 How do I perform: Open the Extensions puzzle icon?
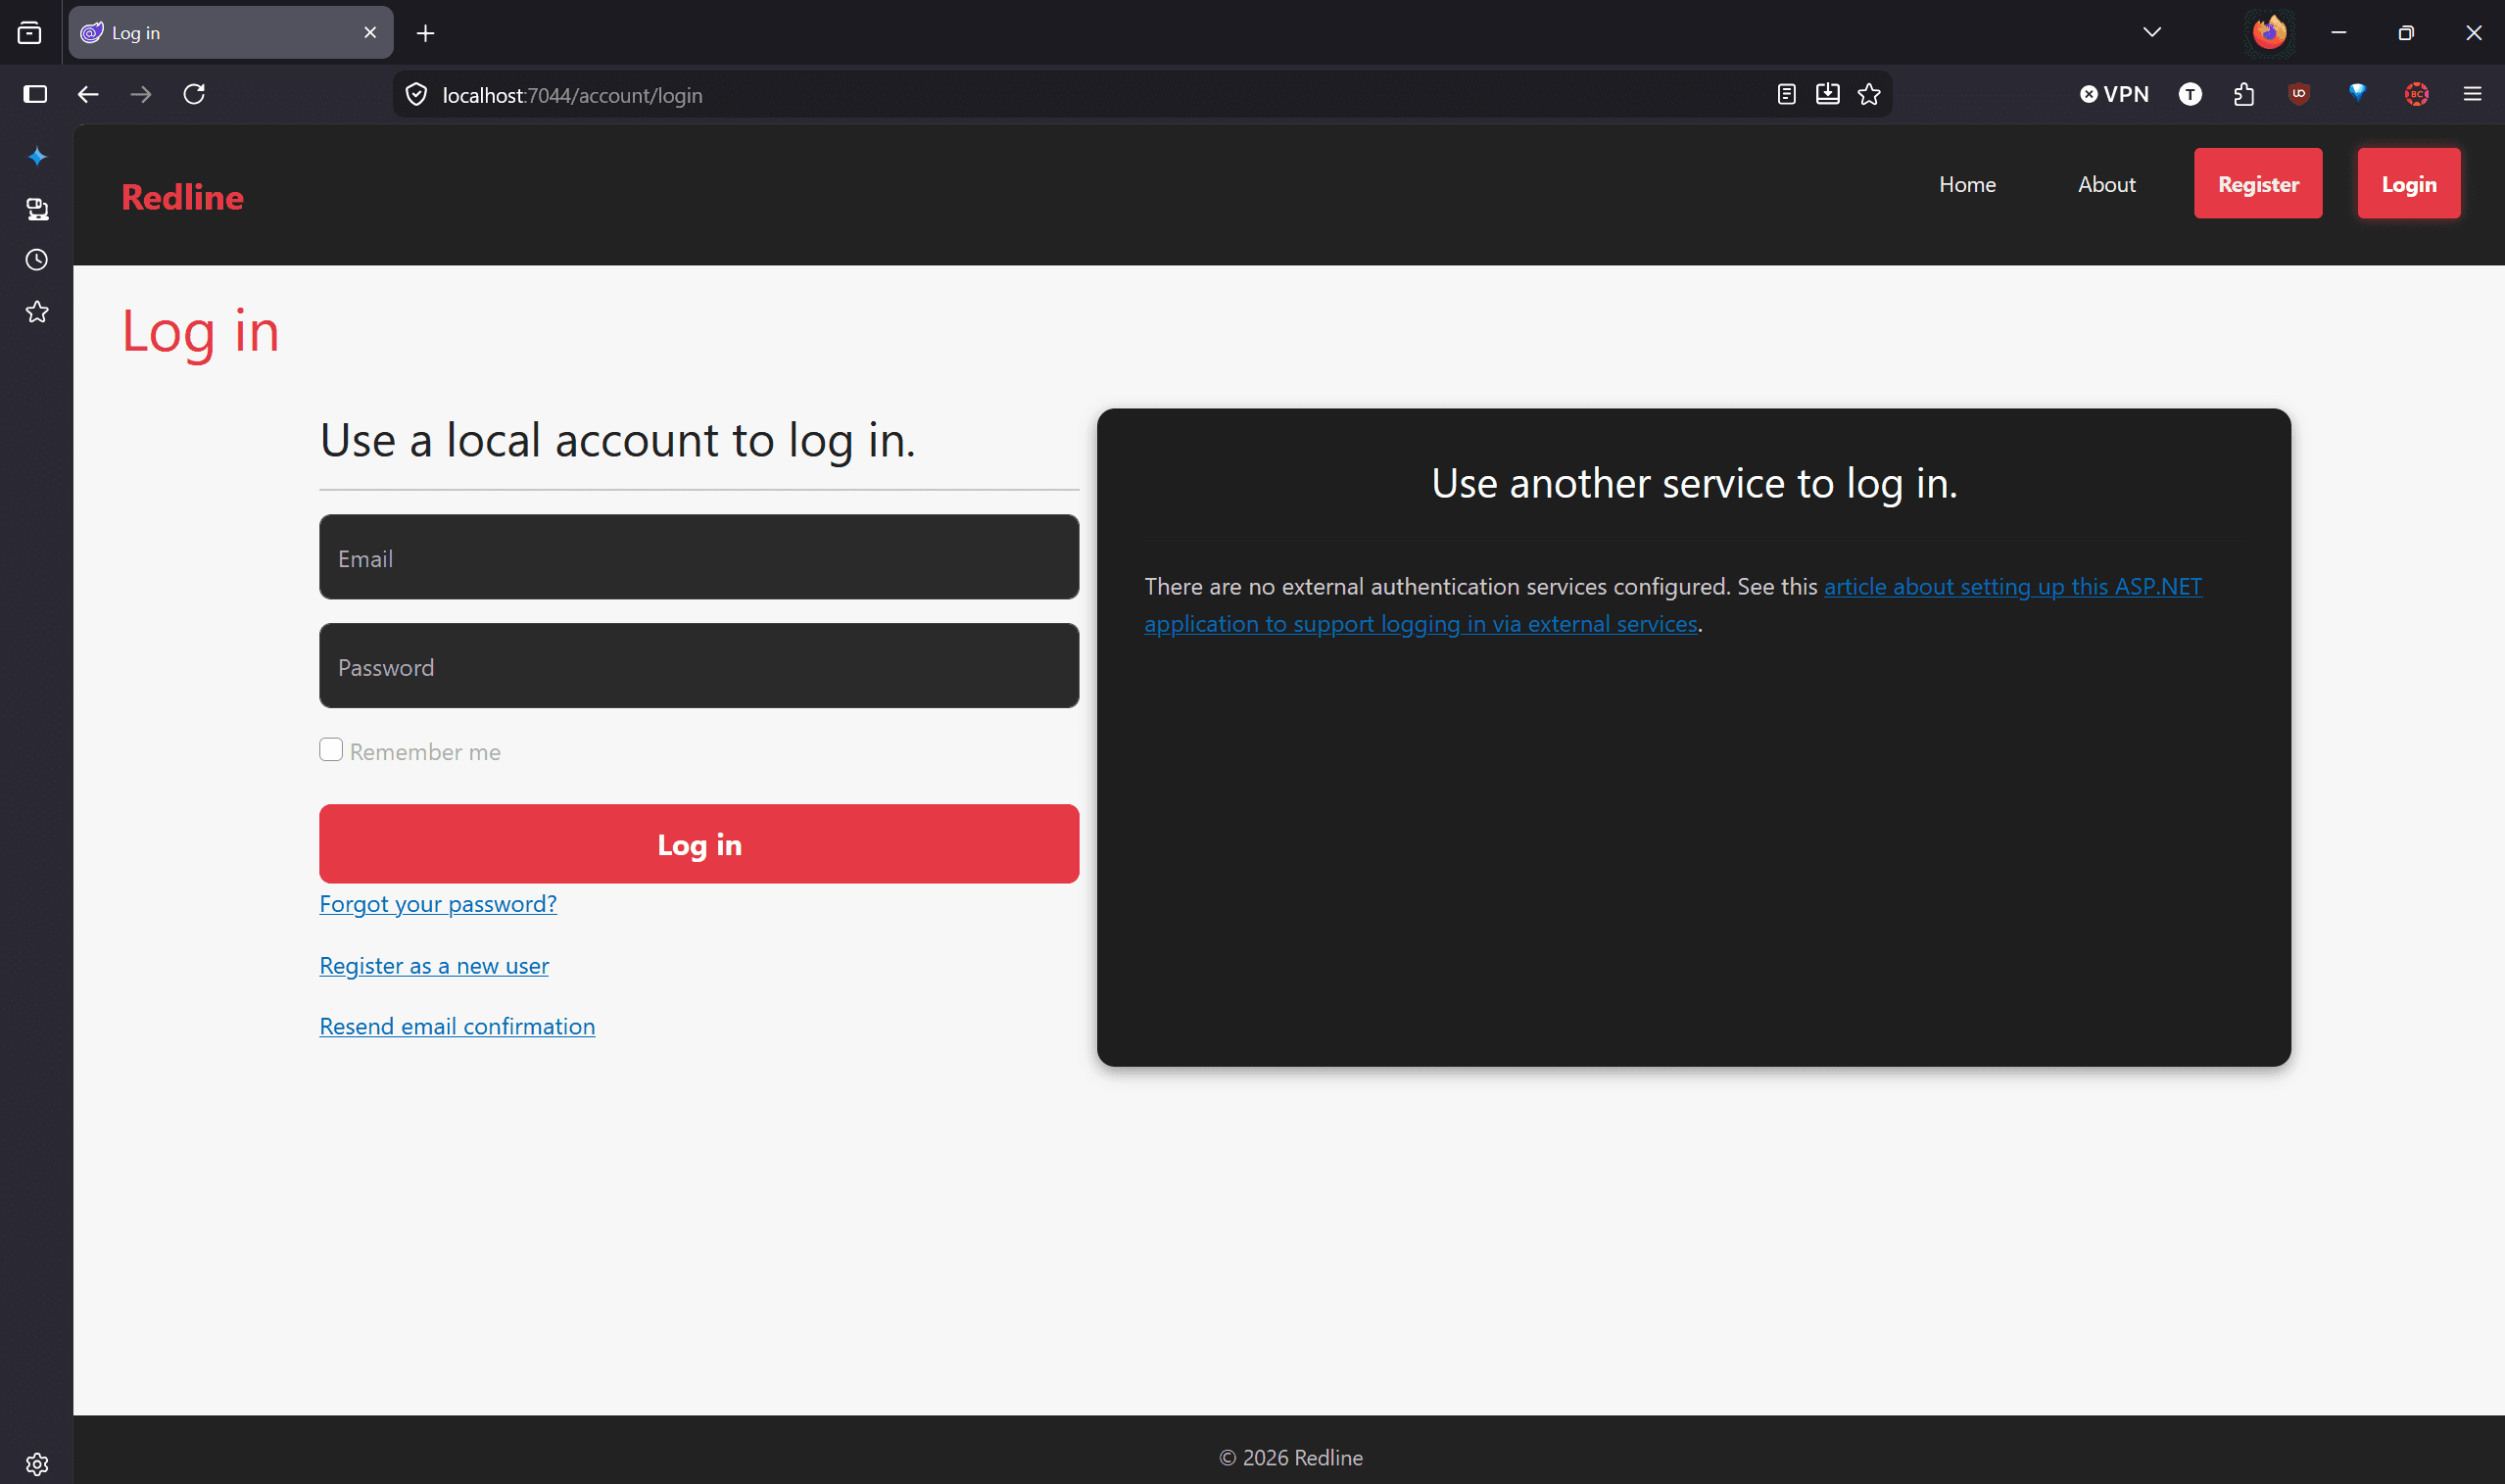click(2244, 94)
